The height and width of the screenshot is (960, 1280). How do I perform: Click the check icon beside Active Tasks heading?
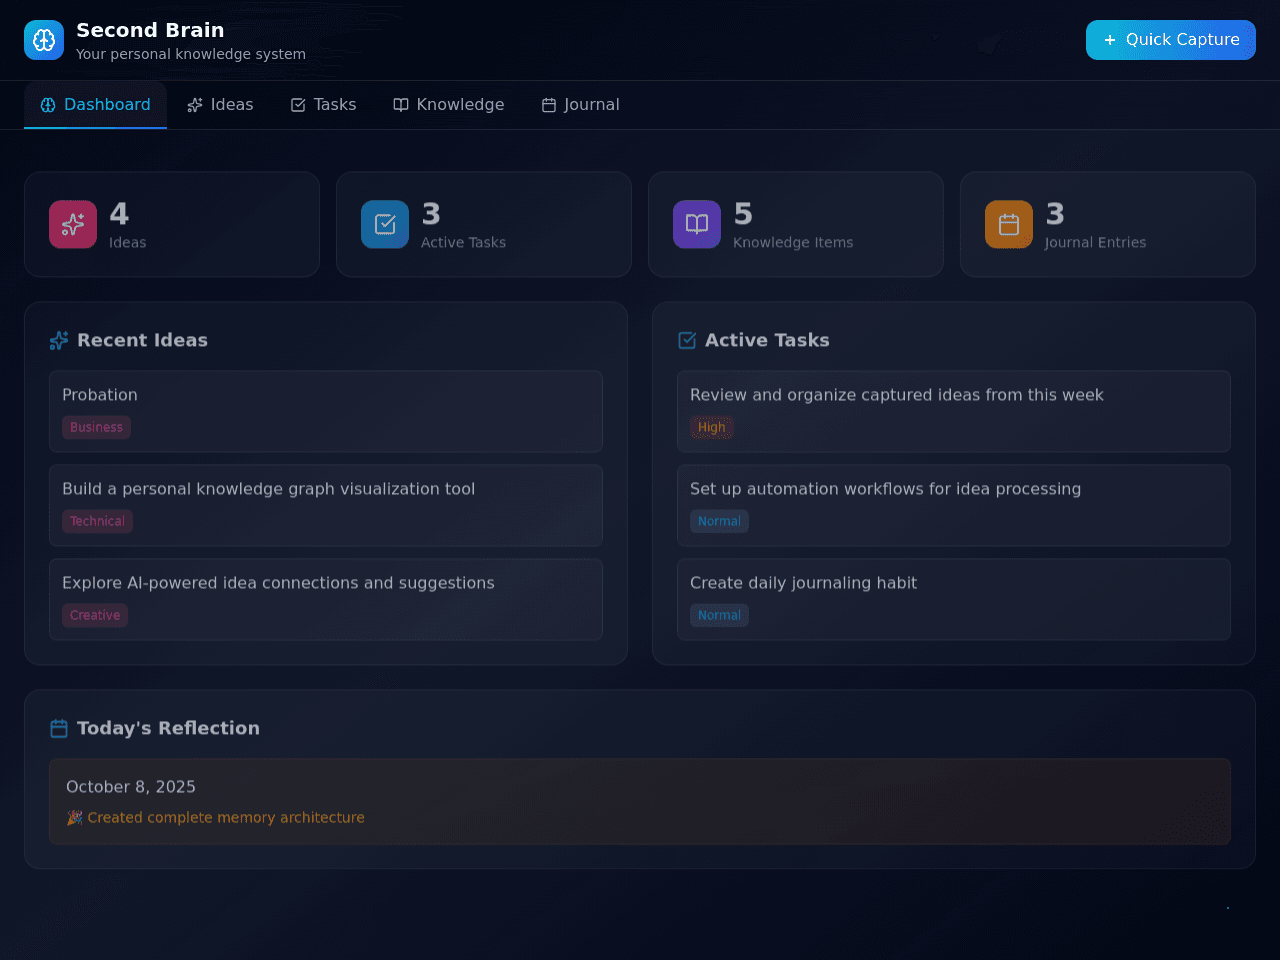[x=687, y=341]
